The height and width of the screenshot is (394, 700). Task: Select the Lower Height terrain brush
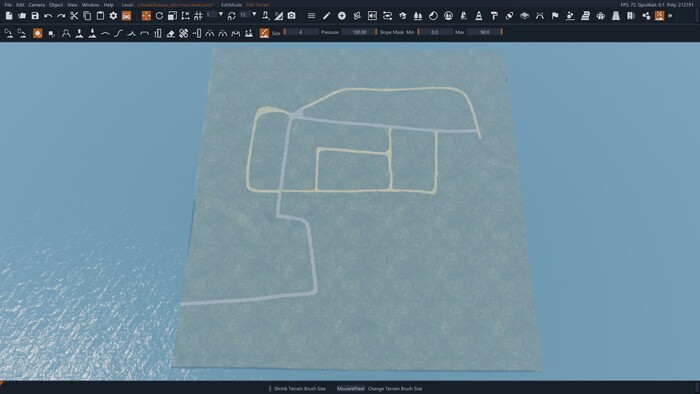pos(92,33)
